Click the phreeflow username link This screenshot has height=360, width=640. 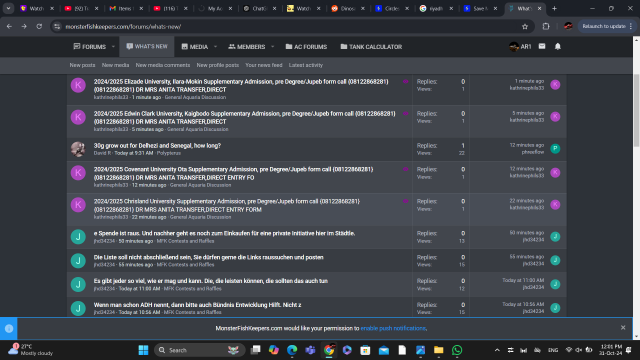point(533,152)
